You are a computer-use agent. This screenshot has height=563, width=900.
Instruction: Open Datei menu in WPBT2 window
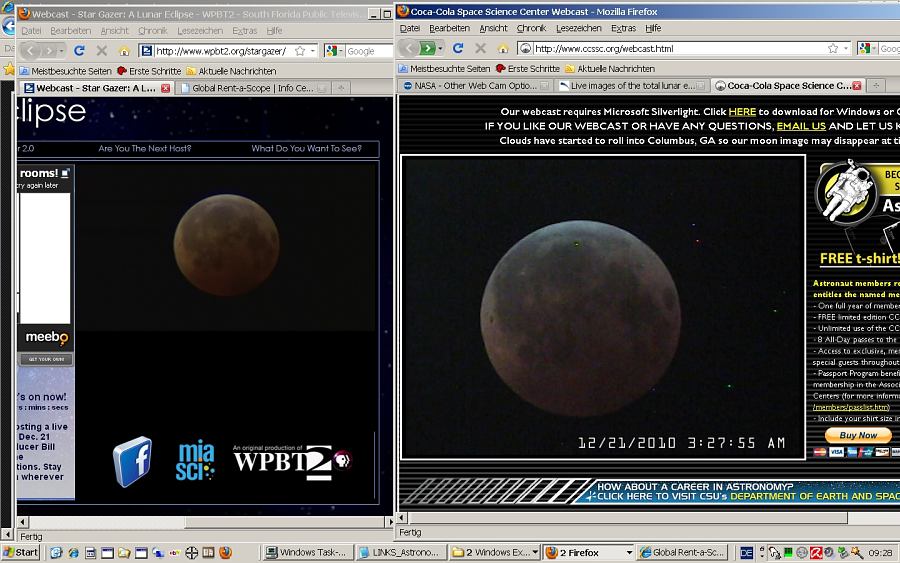(x=32, y=30)
